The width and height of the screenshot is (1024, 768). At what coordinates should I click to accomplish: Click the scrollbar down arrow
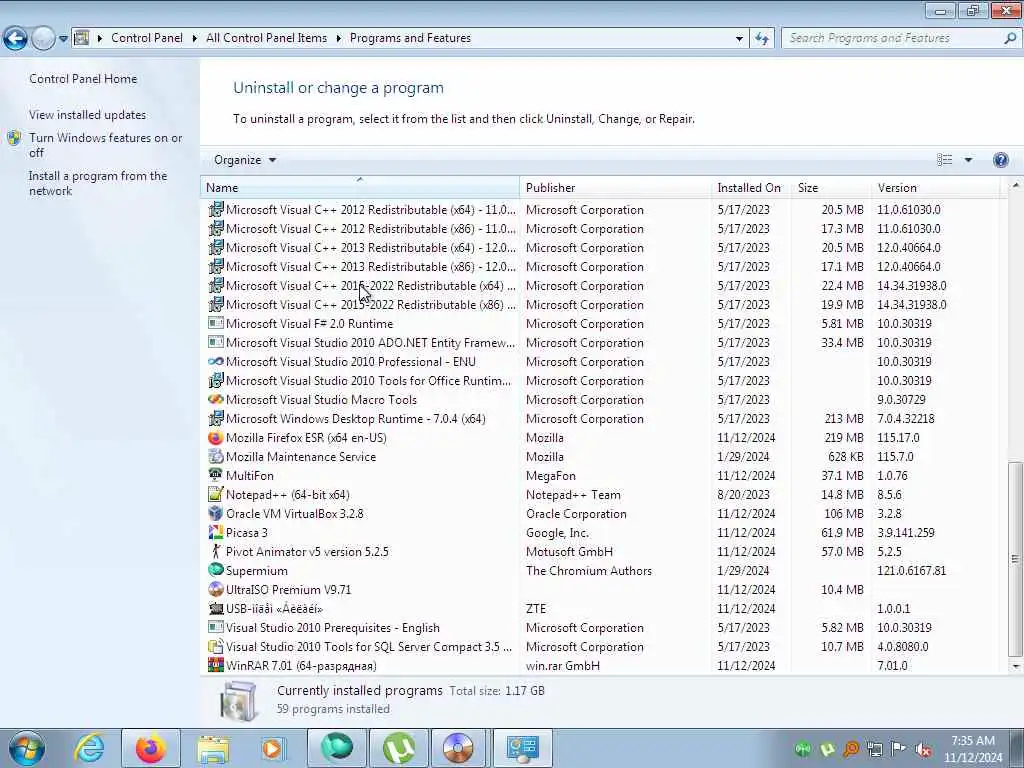(x=1016, y=666)
